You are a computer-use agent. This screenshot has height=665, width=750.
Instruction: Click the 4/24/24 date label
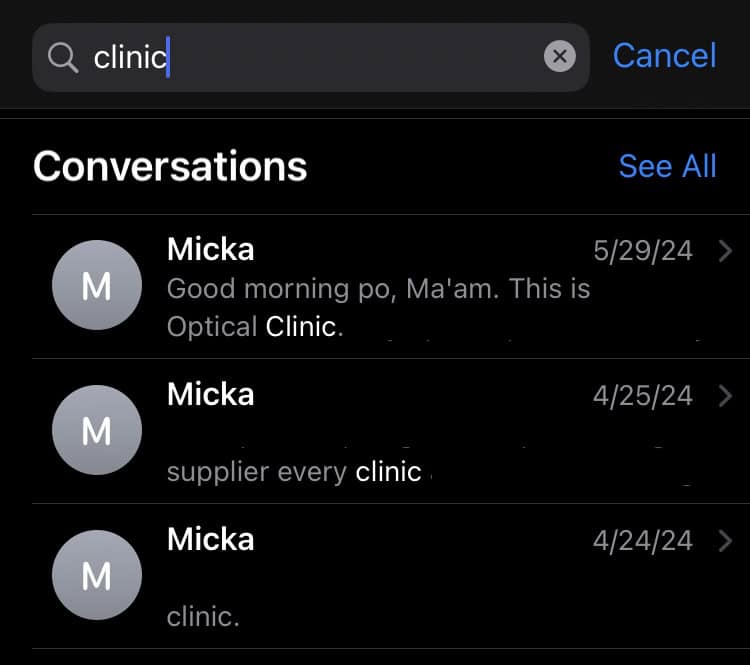click(x=642, y=541)
